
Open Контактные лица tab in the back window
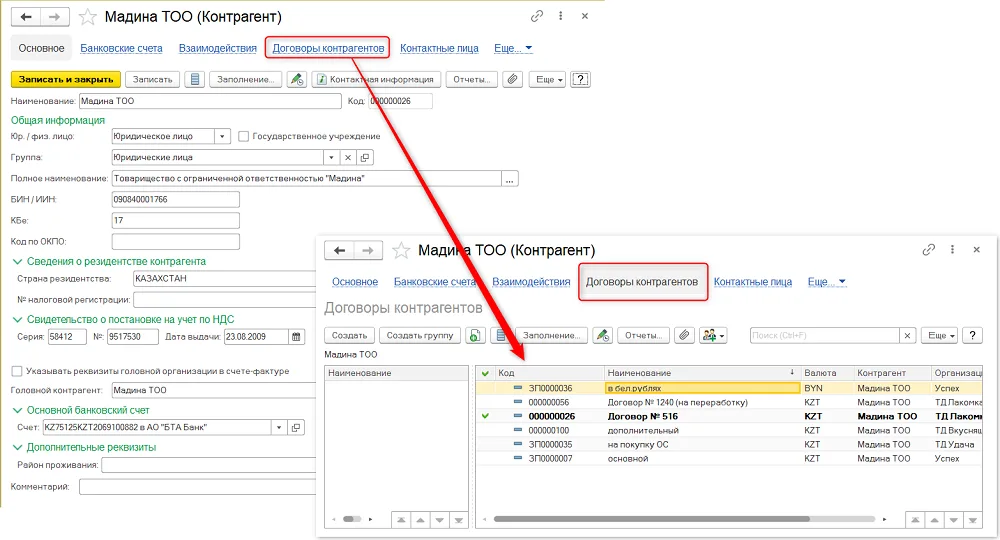[x=439, y=48]
